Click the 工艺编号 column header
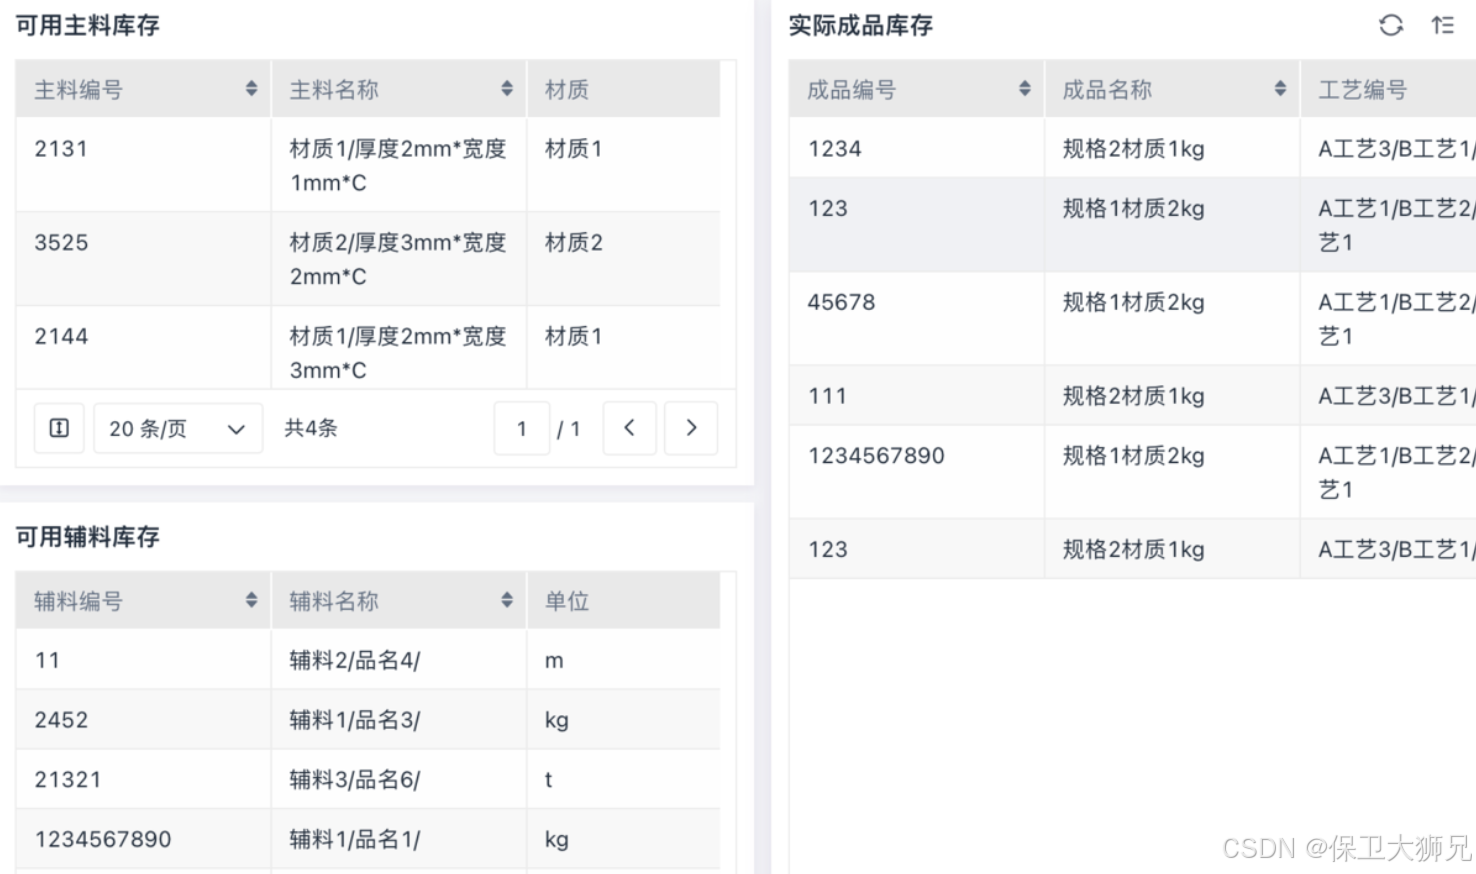The height and width of the screenshot is (874, 1476). (1363, 88)
